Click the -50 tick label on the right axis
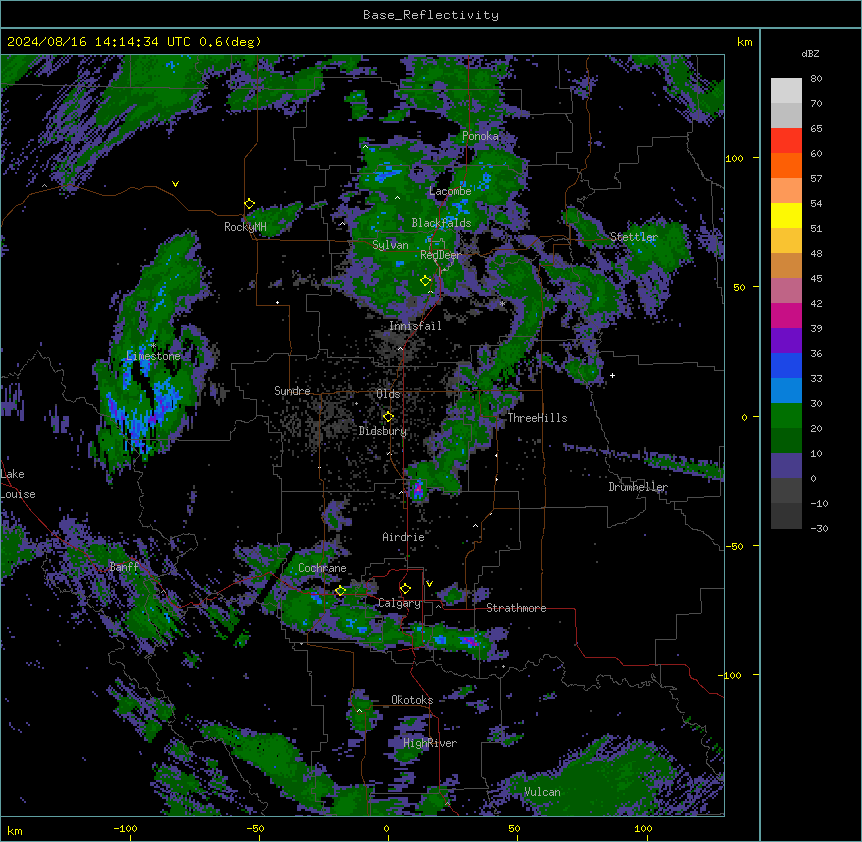This screenshot has height=842, width=862. [734, 546]
